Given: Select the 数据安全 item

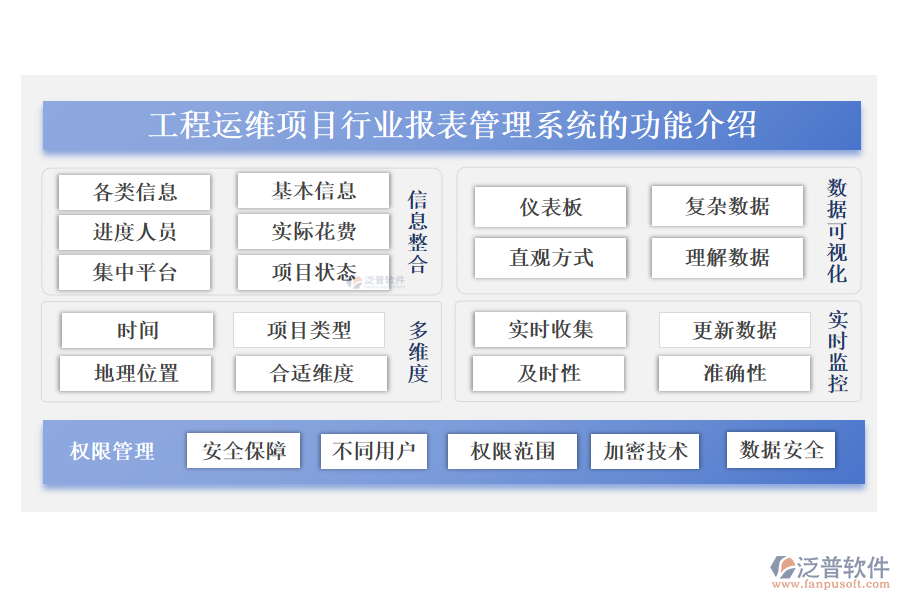Looking at the screenshot, I should tap(780, 451).
